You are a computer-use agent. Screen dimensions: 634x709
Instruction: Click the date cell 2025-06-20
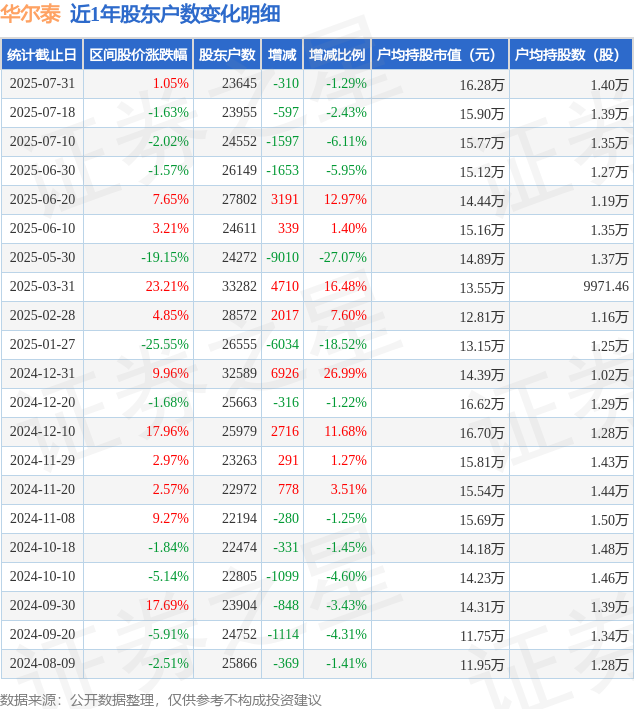tap(42, 199)
